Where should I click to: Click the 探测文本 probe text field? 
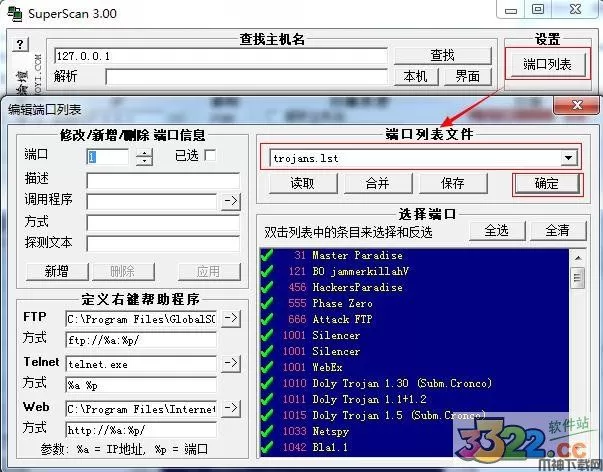[163, 244]
